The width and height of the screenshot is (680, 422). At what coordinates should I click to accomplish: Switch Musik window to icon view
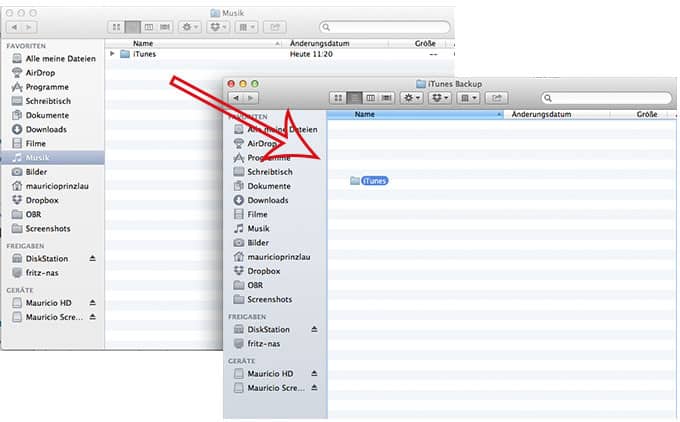116,27
